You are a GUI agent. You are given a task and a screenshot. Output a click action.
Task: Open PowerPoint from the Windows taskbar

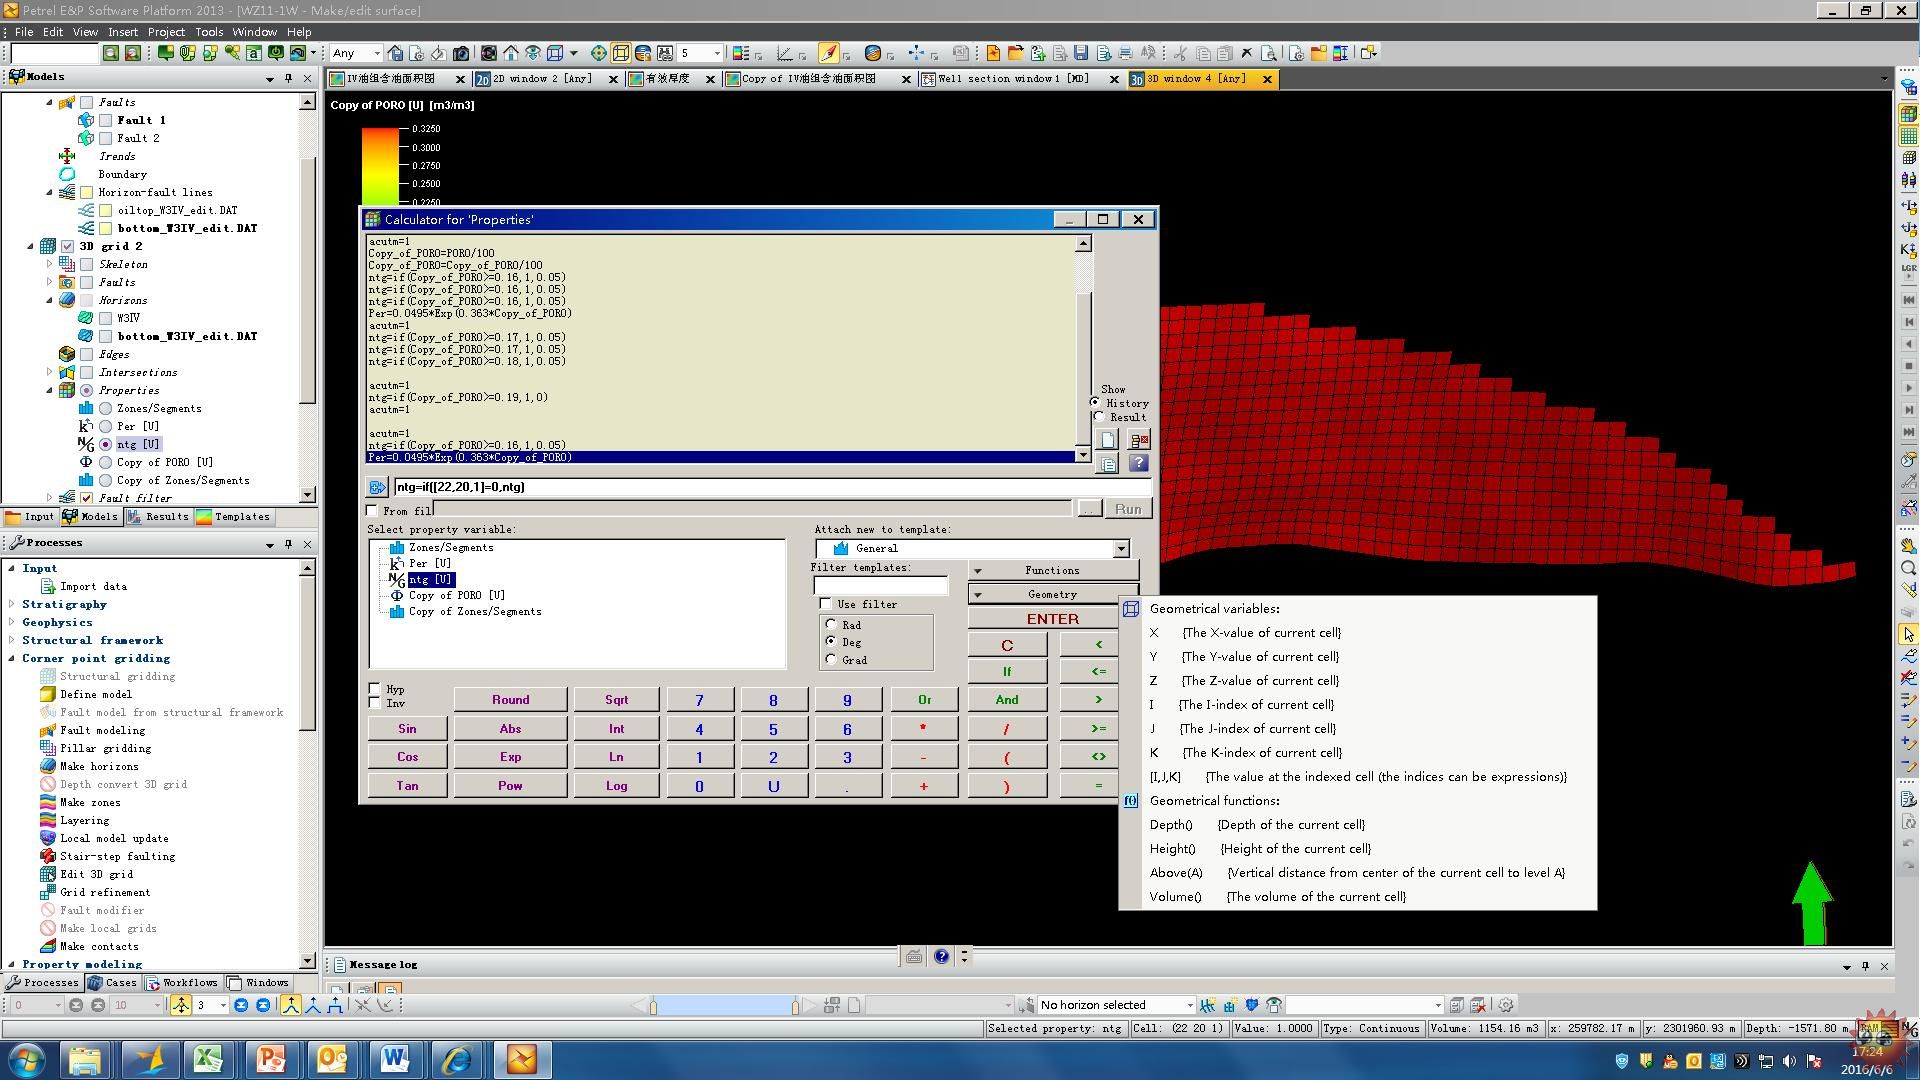tap(271, 1059)
